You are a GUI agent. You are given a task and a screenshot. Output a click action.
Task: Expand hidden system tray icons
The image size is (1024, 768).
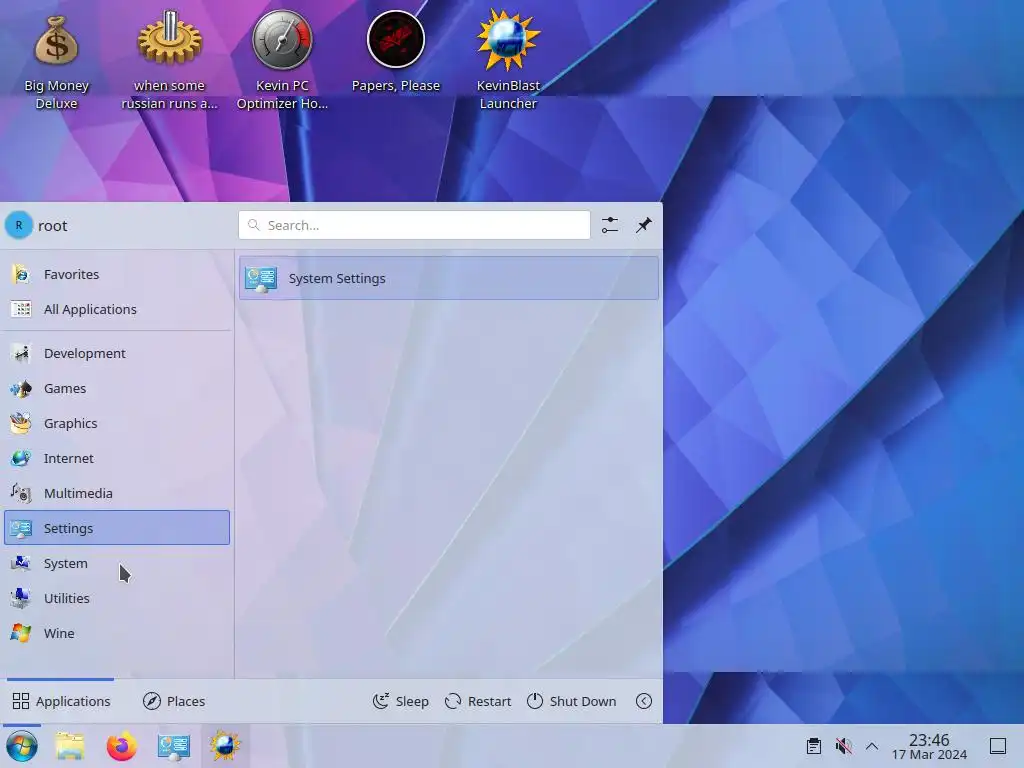click(x=872, y=746)
